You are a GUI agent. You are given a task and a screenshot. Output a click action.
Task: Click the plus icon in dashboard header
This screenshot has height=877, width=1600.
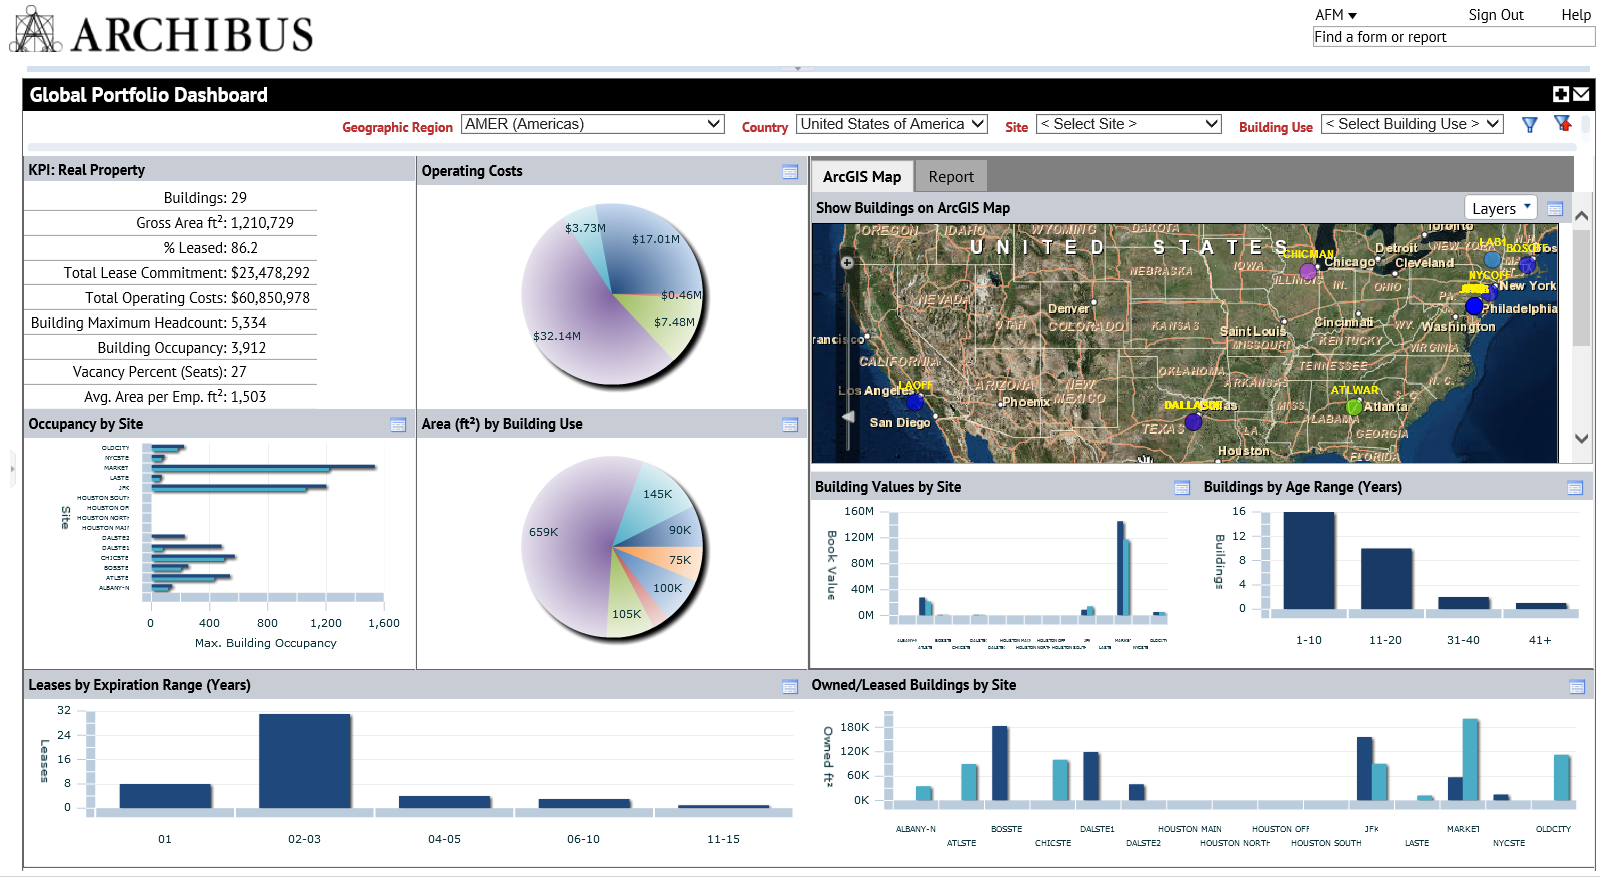(1560, 94)
